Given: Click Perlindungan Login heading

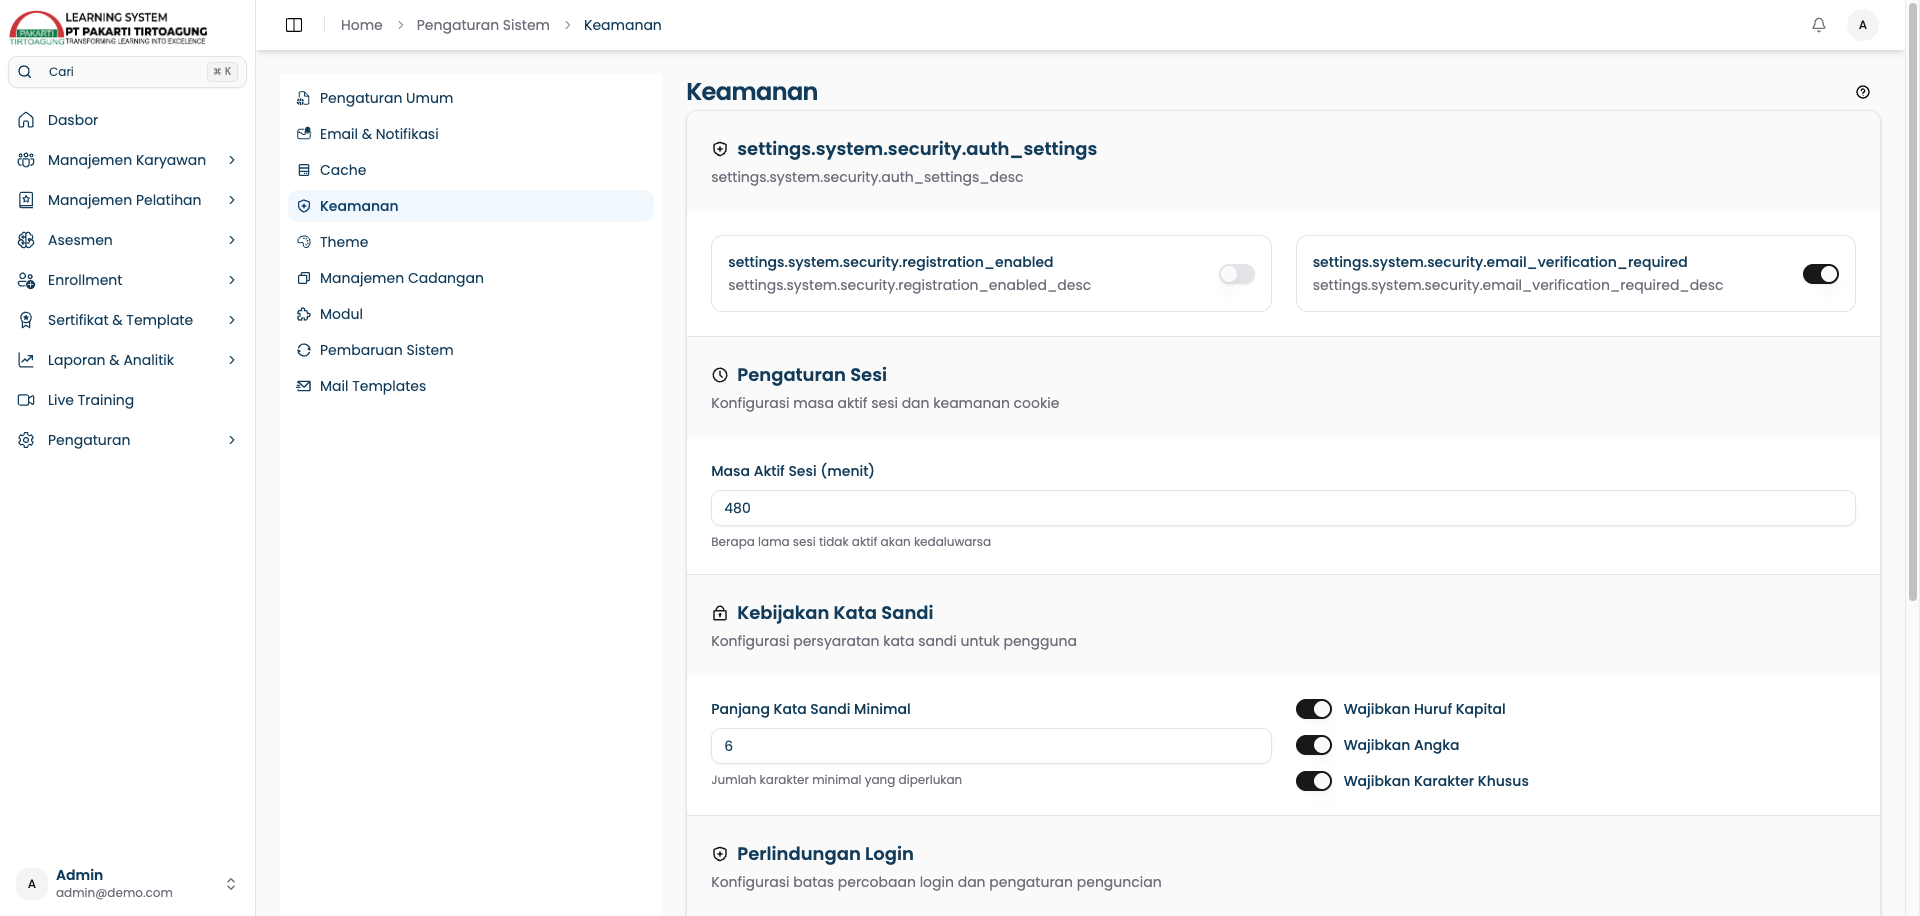Looking at the screenshot, I should pyautogui.click(x=825, y=854).
